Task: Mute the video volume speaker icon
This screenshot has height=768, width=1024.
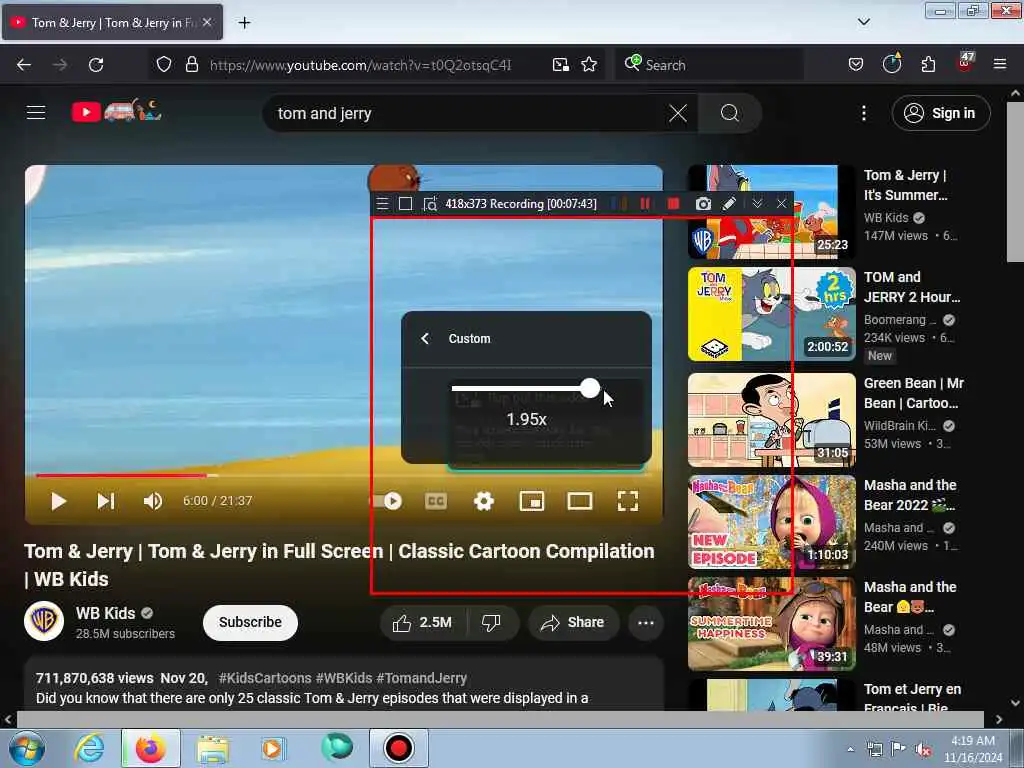Action: tap(153, 501)
